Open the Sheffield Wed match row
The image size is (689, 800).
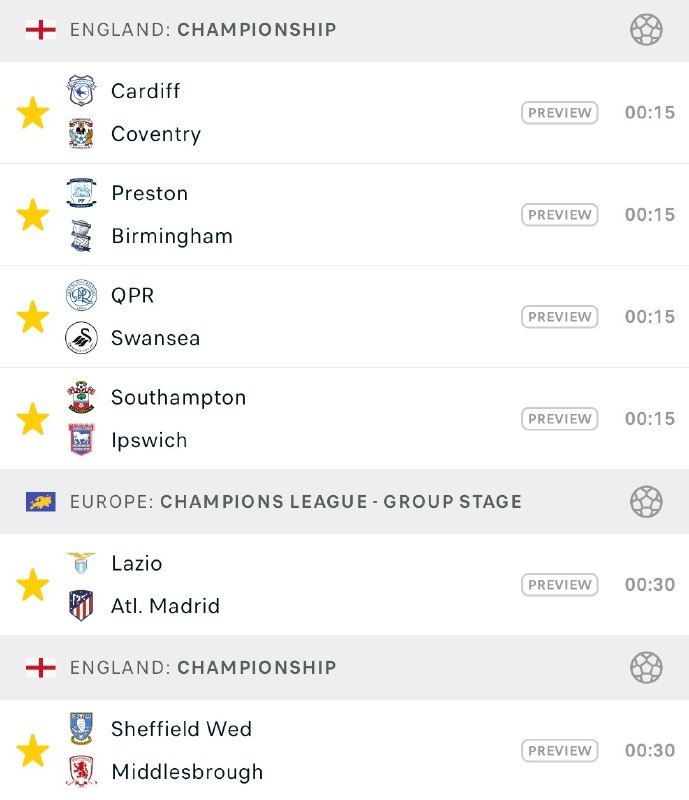click(300, 750)
